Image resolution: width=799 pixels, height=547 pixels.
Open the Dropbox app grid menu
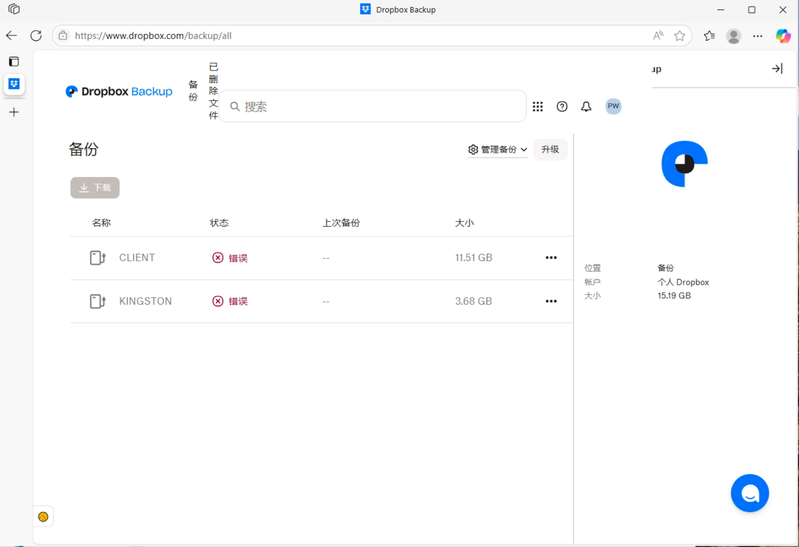coord(538,107)
